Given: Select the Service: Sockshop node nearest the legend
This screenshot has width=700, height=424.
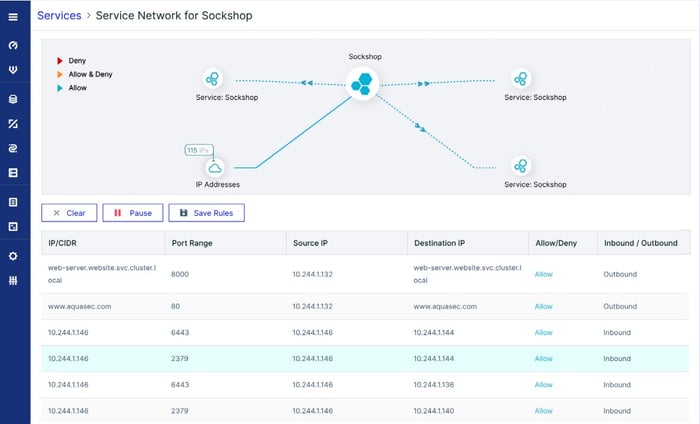Looking at the screenshot, I should click(212, 79).
